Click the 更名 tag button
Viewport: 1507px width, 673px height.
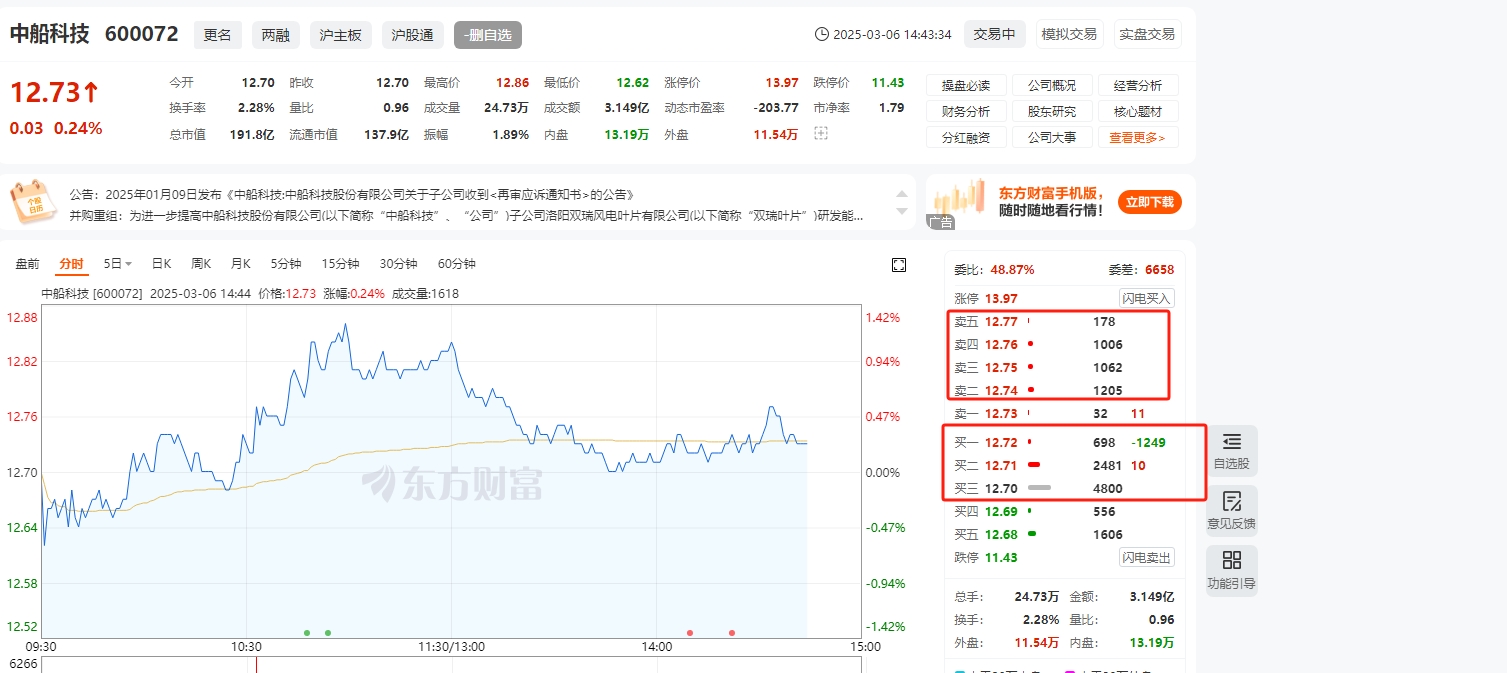coord(217,35)
